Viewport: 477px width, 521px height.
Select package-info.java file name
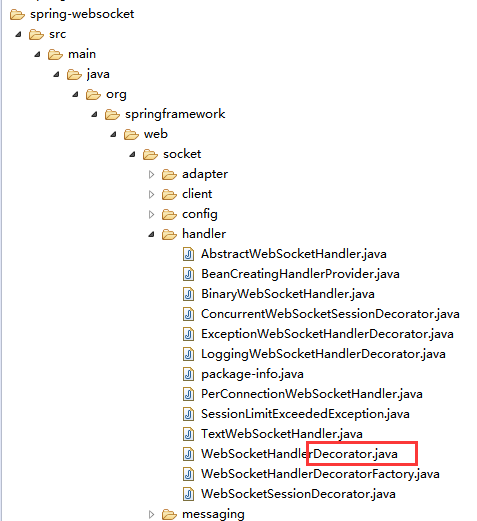(252, 374)
